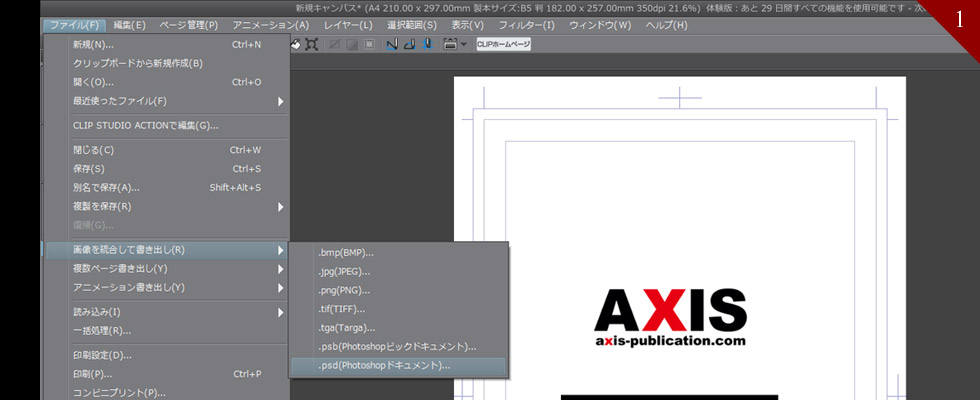Choose CLIP STUDIO ACTIONで編集(G)...
The image size is (980, 400).
pyautogui.click(x=167, y=126)
